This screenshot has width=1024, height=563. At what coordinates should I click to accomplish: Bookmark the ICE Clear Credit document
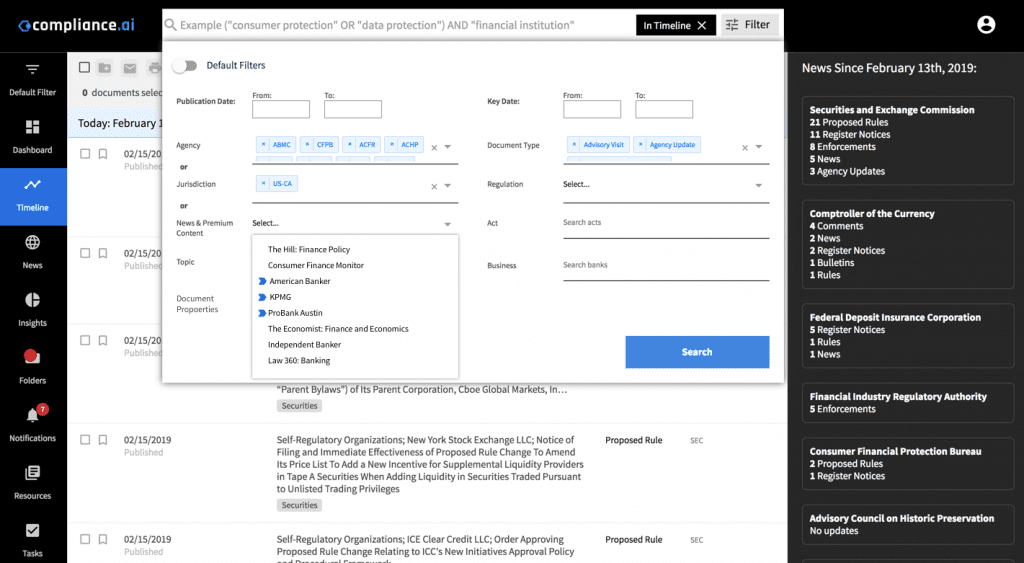click(103, 539)
